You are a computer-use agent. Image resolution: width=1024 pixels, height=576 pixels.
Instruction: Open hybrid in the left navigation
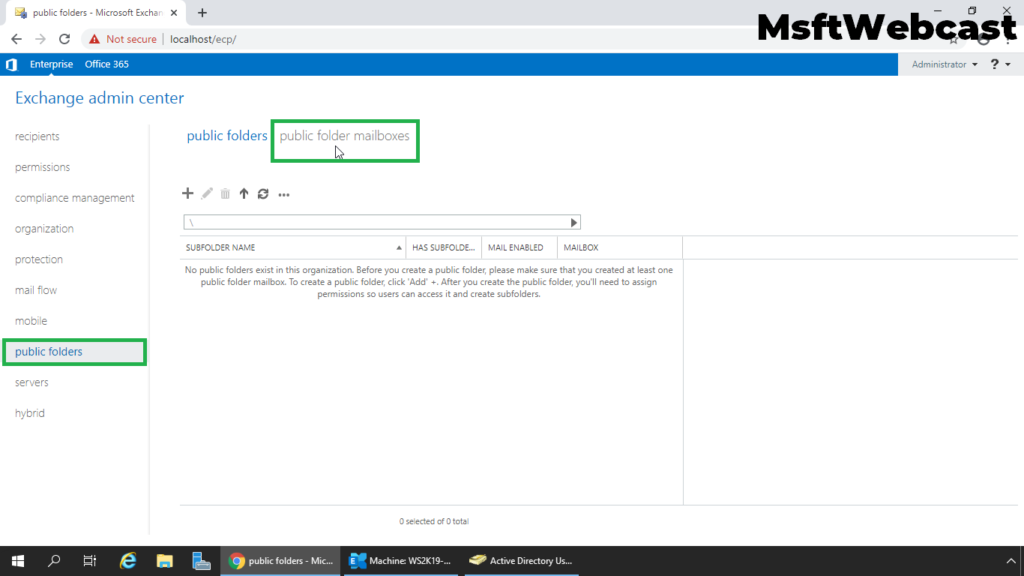(x=30, y=413)
